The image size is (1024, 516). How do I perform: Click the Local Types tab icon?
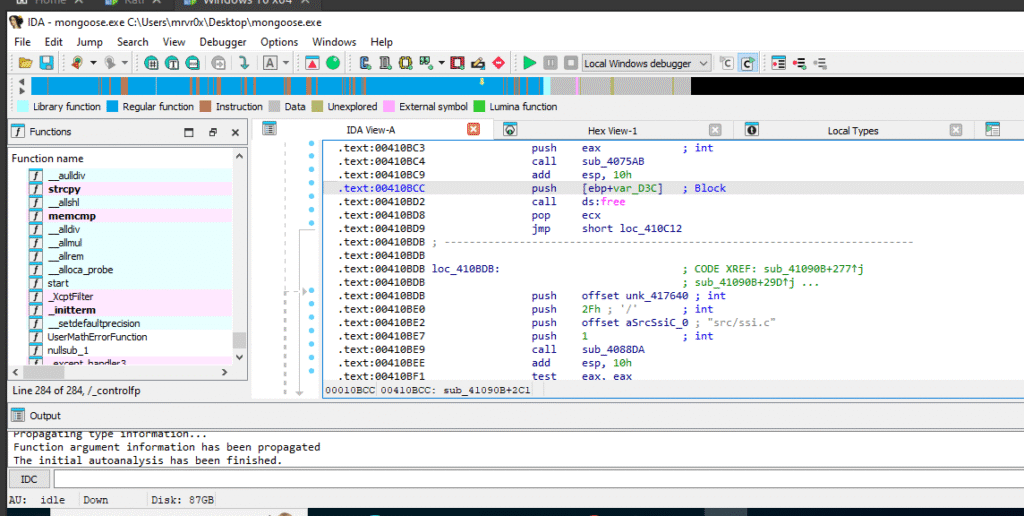[752, 130]
